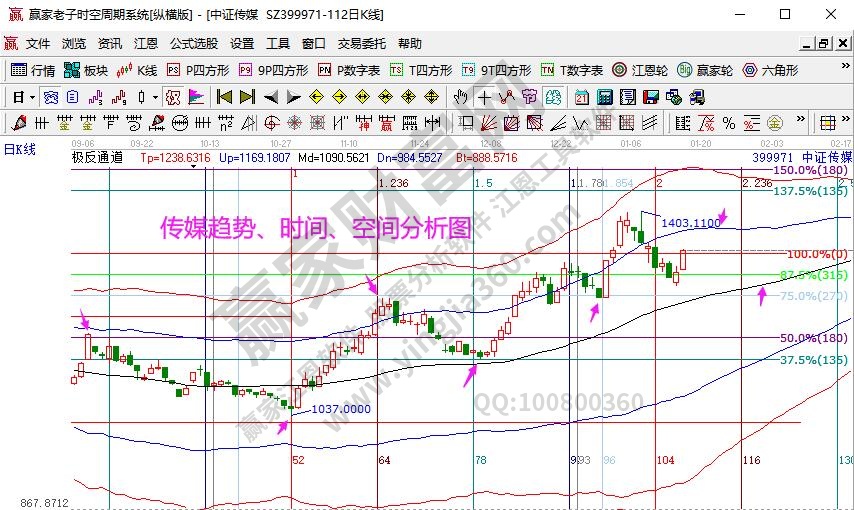Click the 日K线 label above the chart
854x510 pixels.
(x=19, y=148)
